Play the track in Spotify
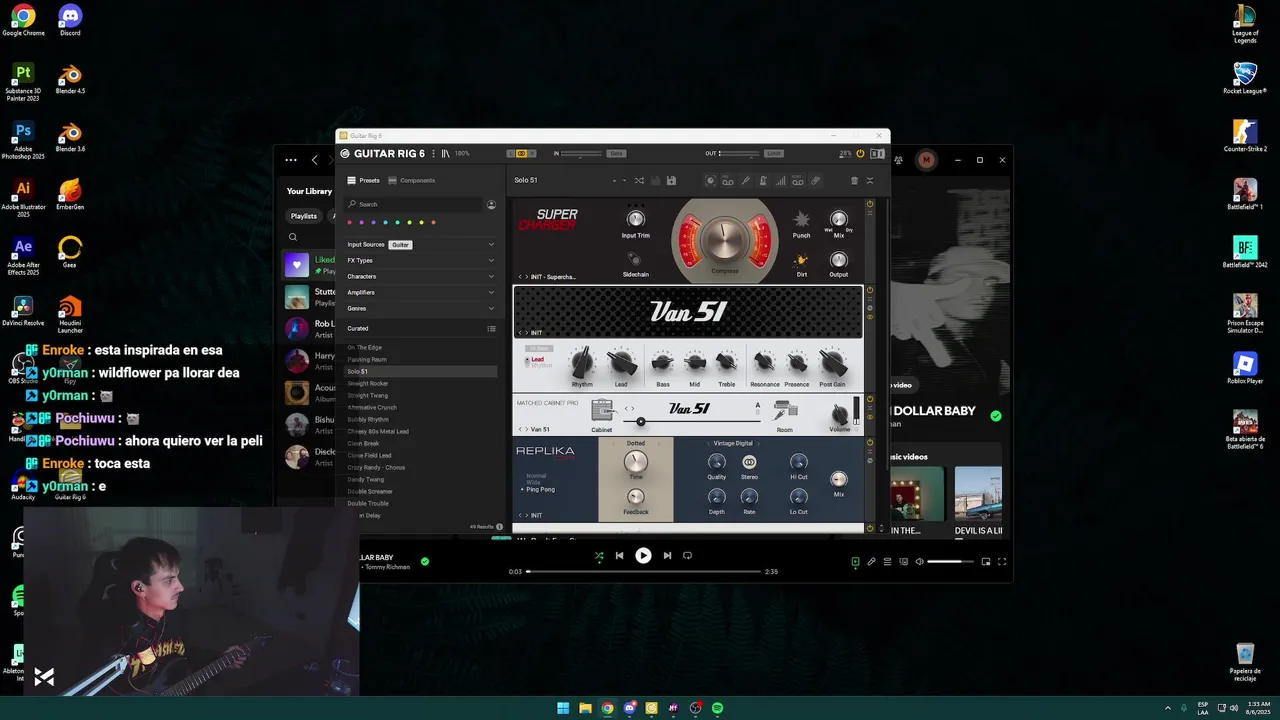The height and width of the screenshot is (720, 1280). point(643,556)
